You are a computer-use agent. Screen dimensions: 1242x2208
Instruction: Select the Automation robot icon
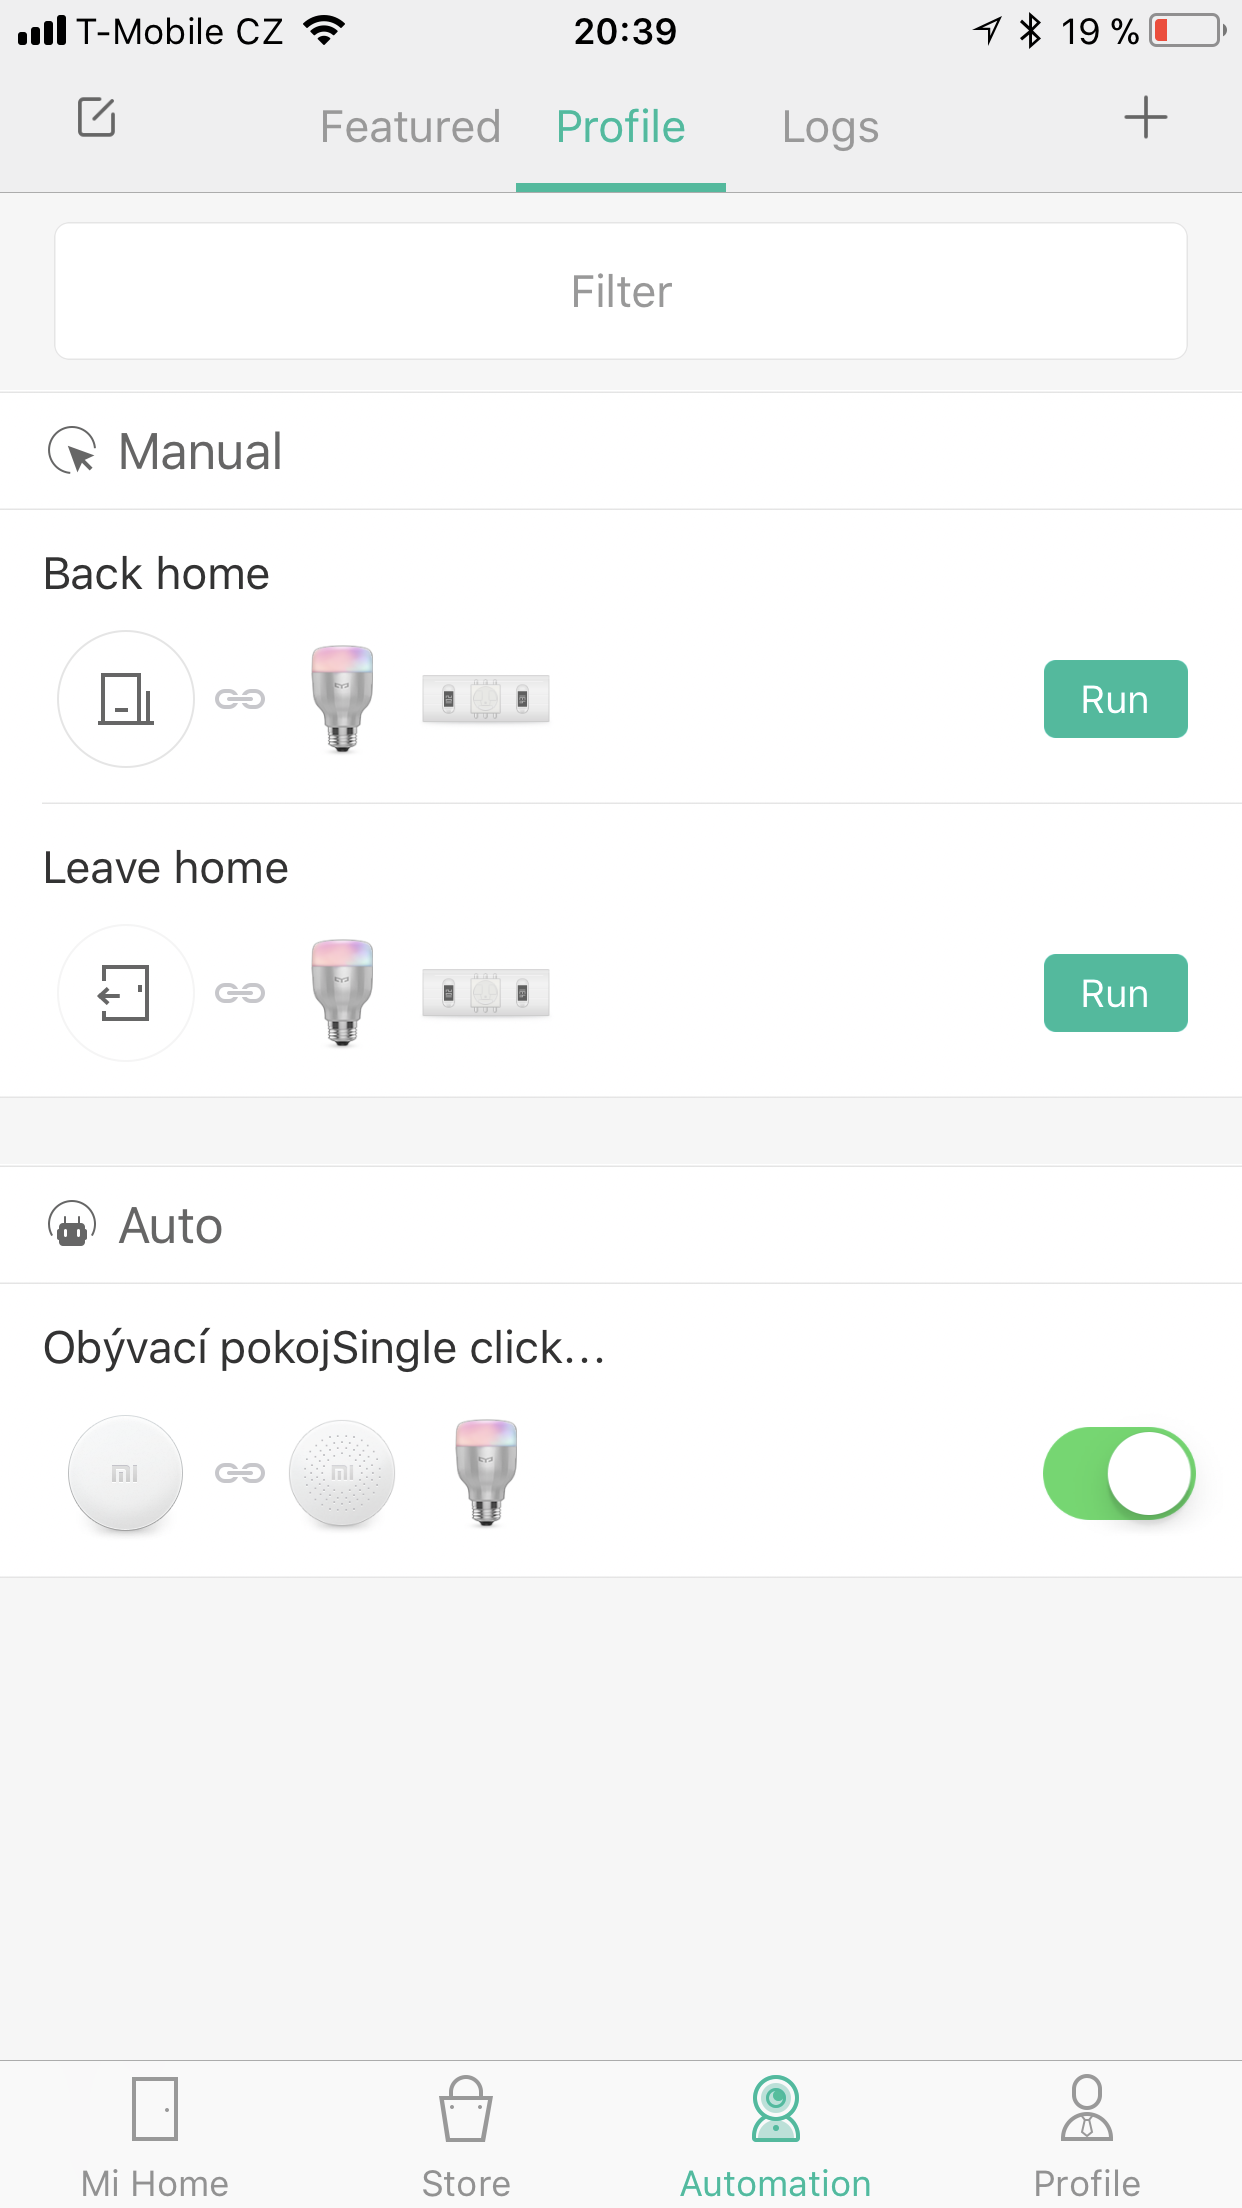click(x=776, y=2108)
